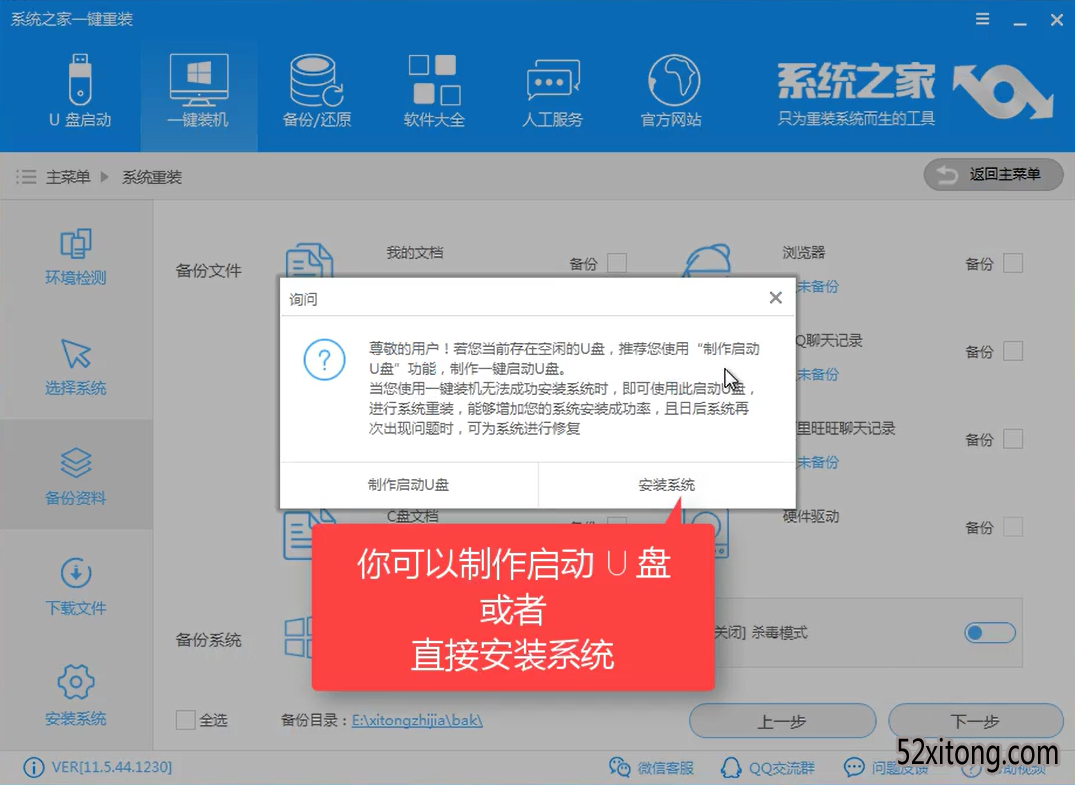Check 阿里旺旺聊天记录 backup checkbox
The width and height of the screenshot is (1075, 785).
[1013, 439]
